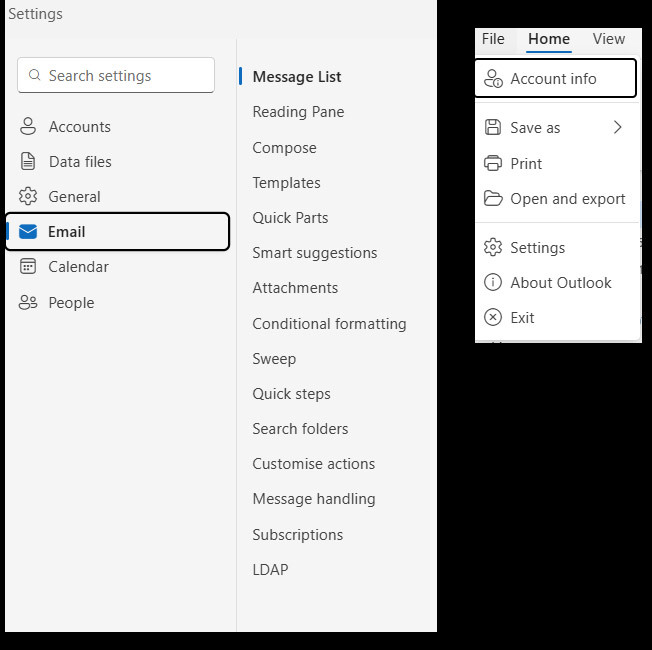Open the Quick steps section
This screenshot has width=652, height=650.
pyautogui.click(x=291, y=393)
